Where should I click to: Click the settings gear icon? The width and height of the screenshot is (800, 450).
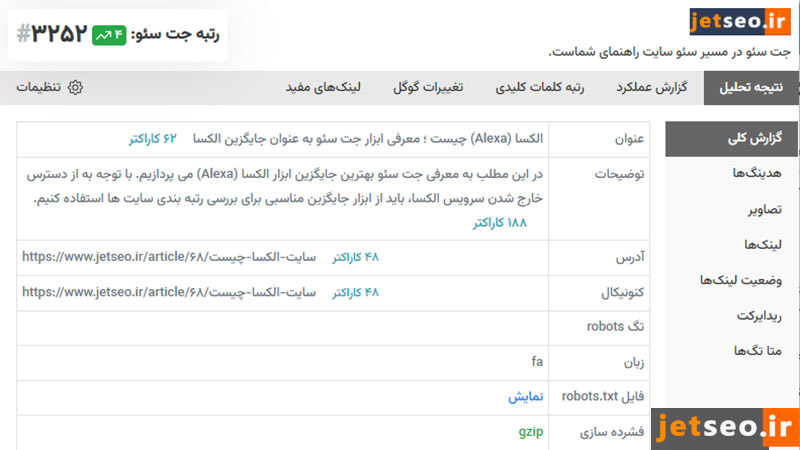(75, 87)
